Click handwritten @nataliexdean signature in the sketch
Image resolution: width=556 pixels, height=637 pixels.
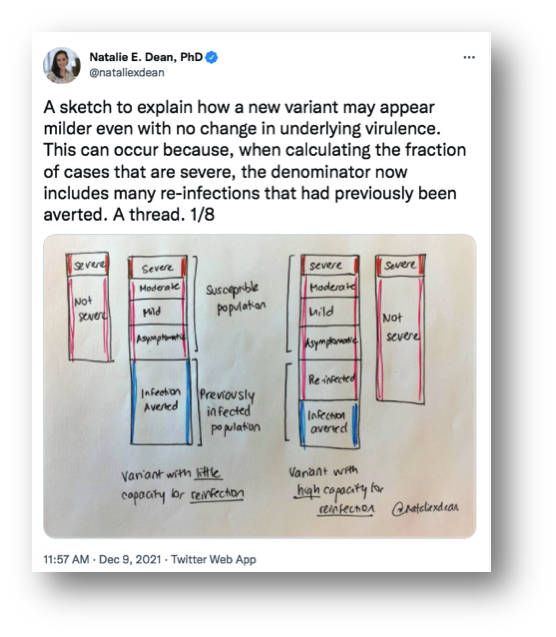tap(425, 508)
